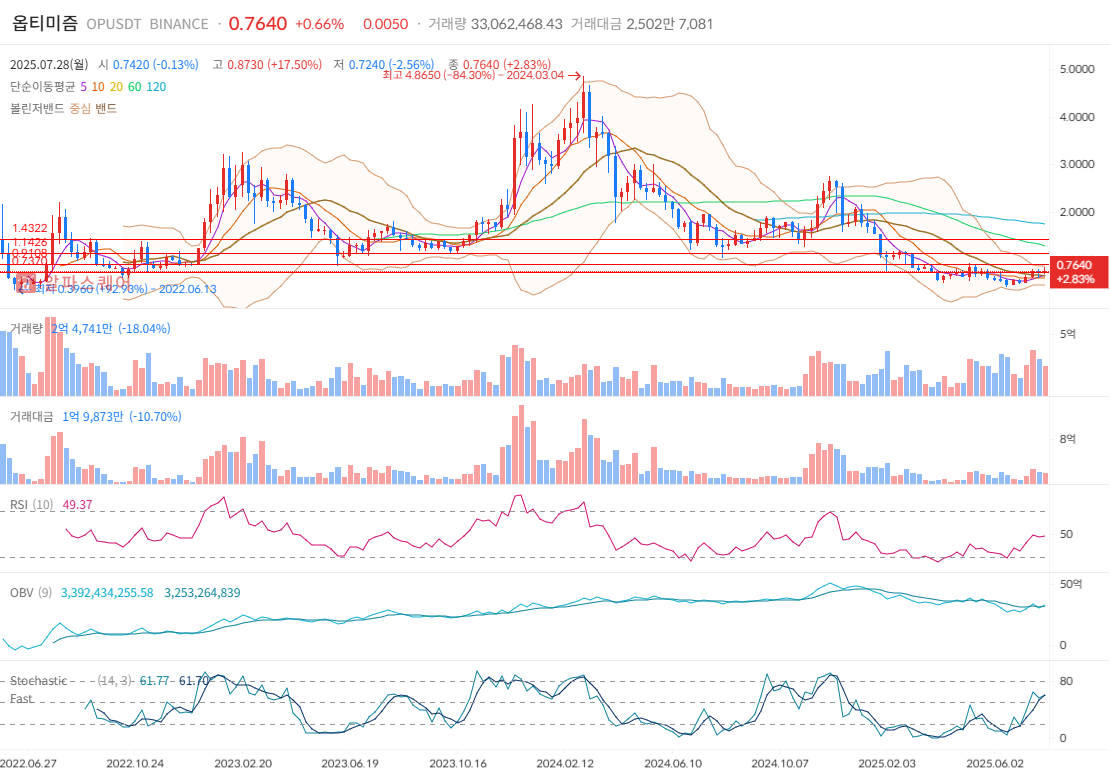Click the 8억 trade amount axis label
Viewport: 1110px width, 778px height.
pyautogui.click(x=1068, y=439)
